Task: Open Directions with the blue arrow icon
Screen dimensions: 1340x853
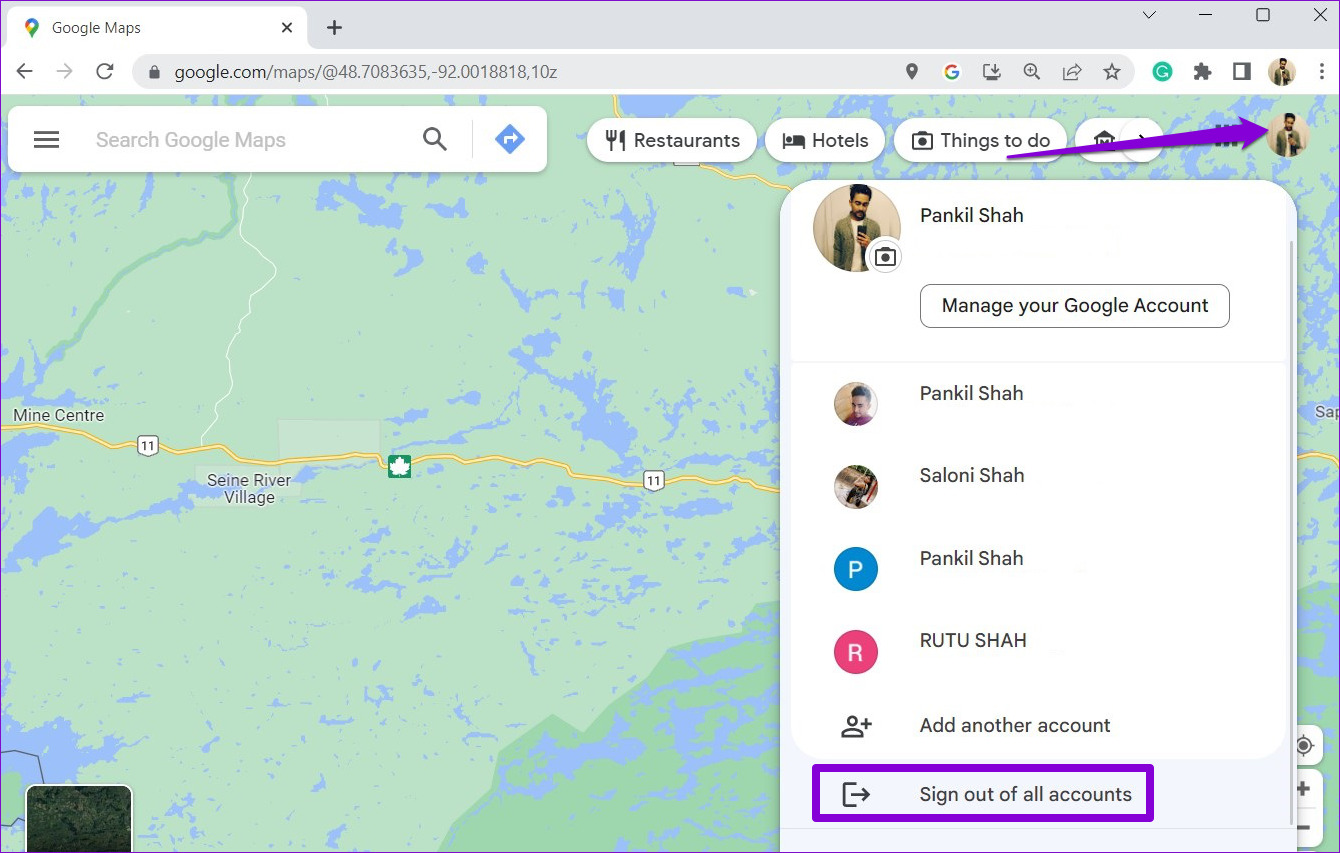Action: point(510,139)
